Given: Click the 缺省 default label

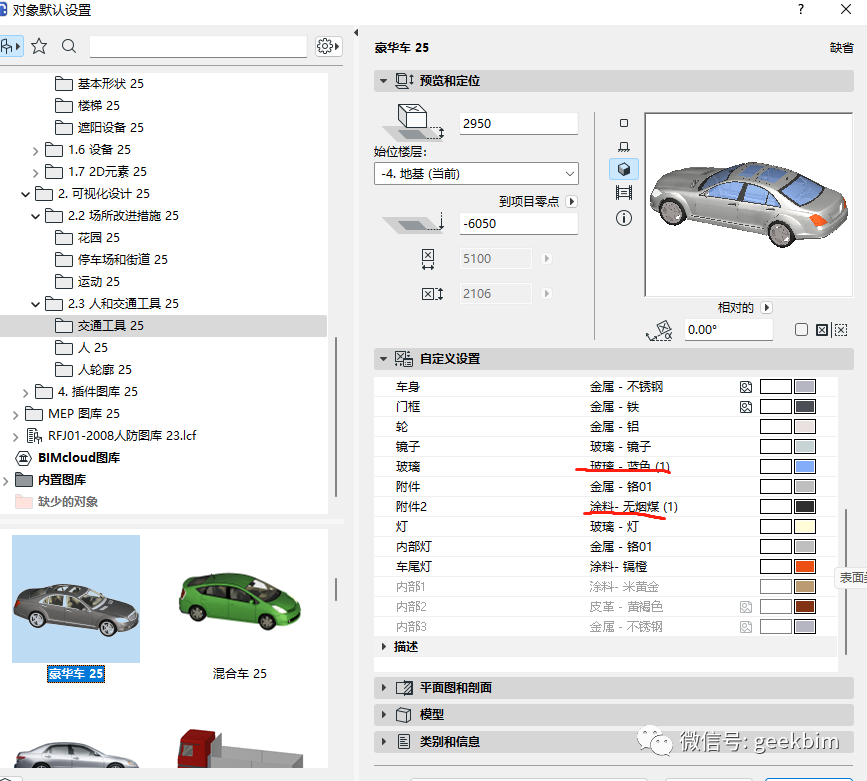Looking at the screenshot, I should pyautogui.click(x=842, y=48).
